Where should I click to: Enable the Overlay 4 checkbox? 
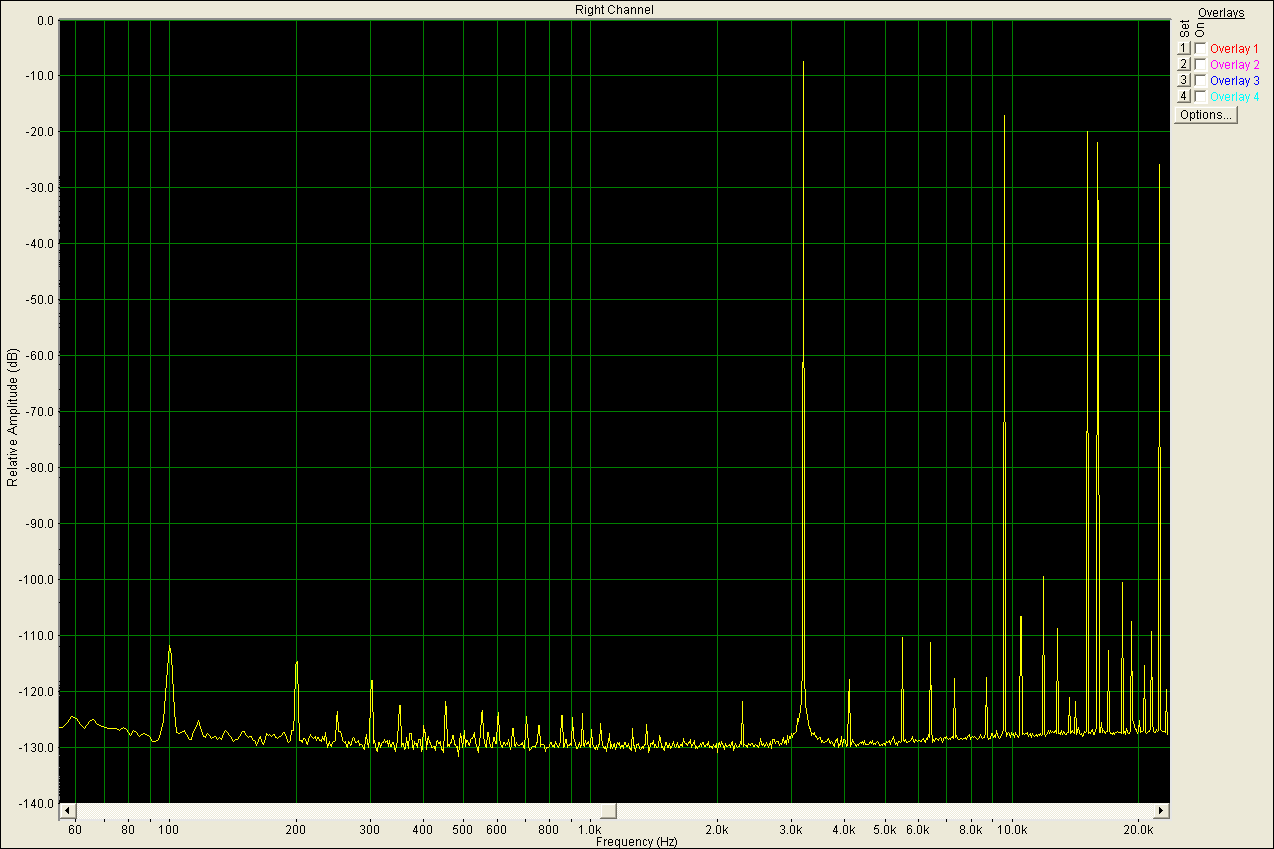pyautogui.click(x=1200, y=96)
